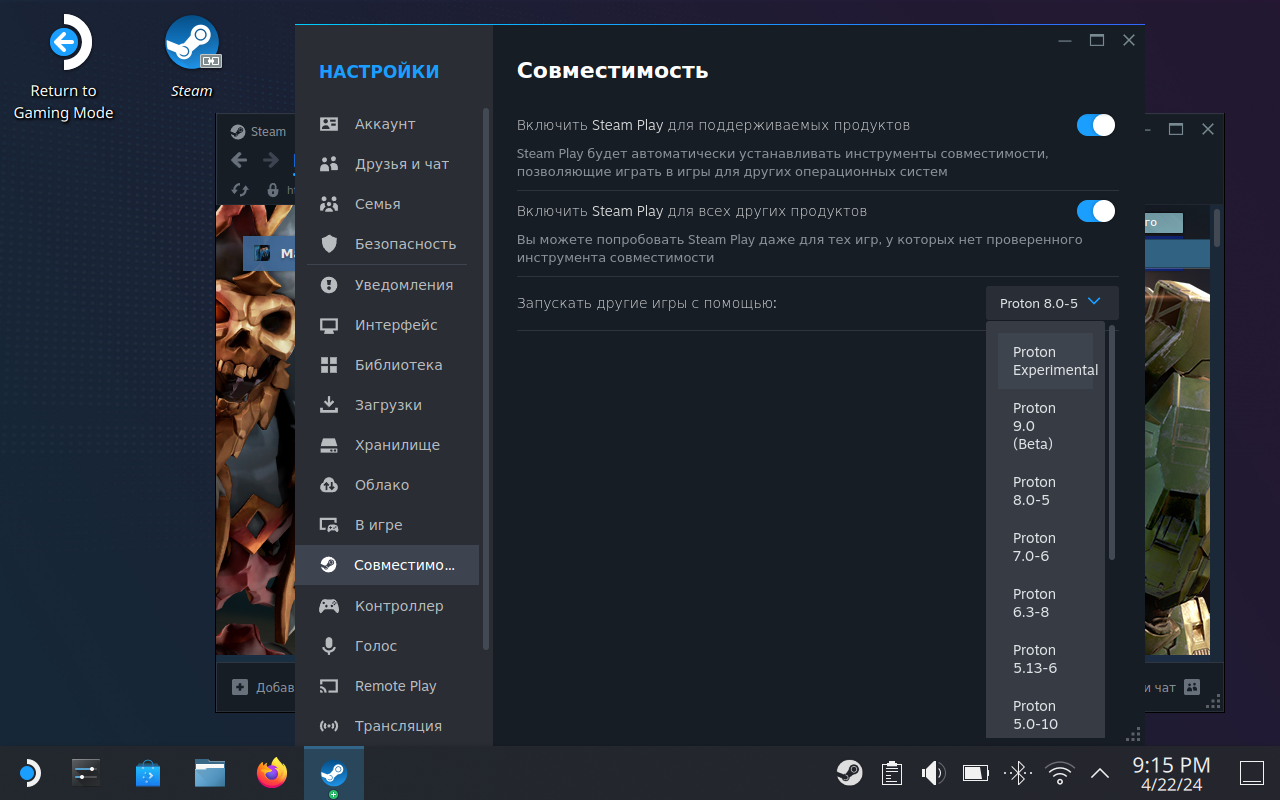Open the Контроллер settings section

387,606
